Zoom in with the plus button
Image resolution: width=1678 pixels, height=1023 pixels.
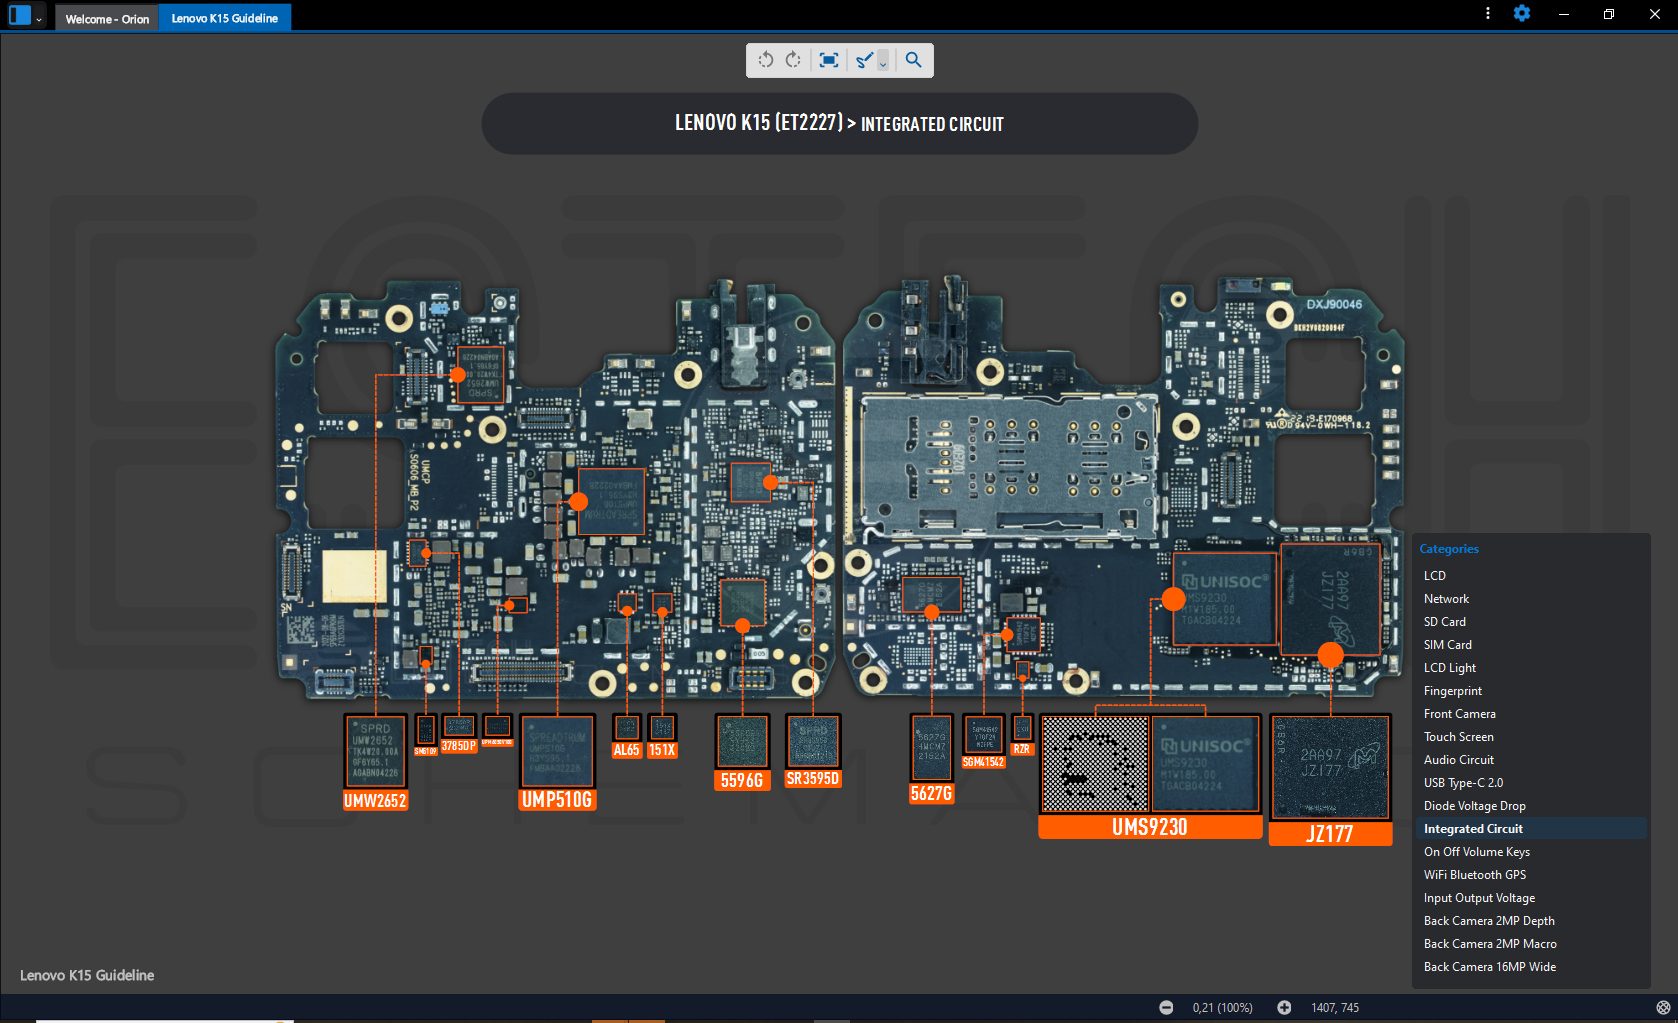click(1284, 1008)
